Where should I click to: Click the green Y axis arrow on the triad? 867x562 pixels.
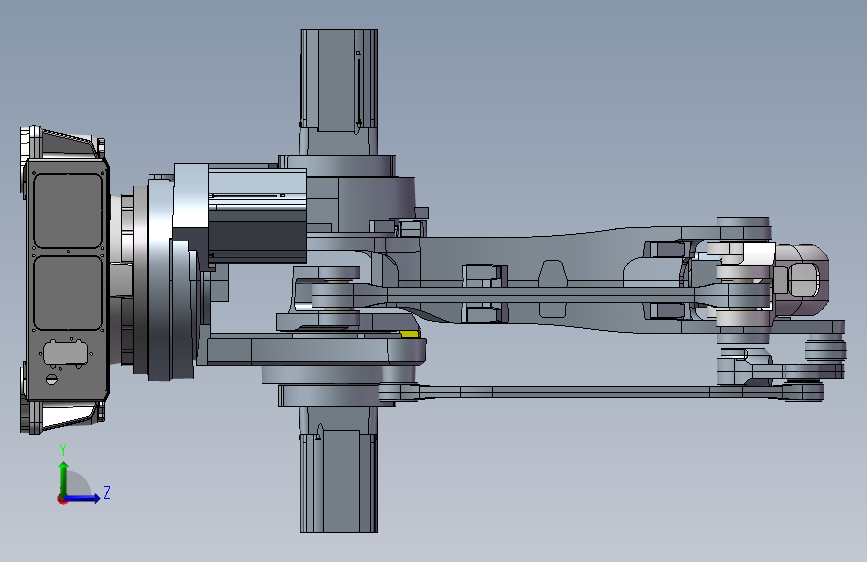coord(64,478)
